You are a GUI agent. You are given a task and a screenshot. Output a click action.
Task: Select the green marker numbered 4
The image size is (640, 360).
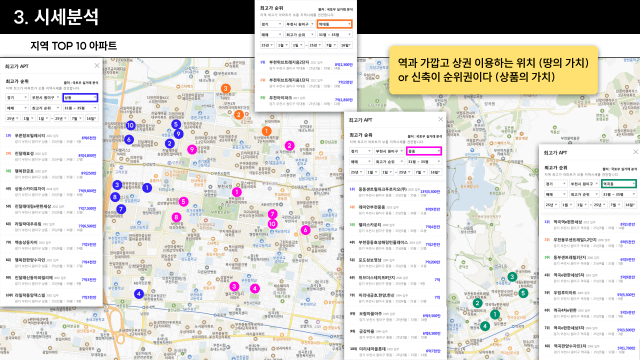coord(485,326)
